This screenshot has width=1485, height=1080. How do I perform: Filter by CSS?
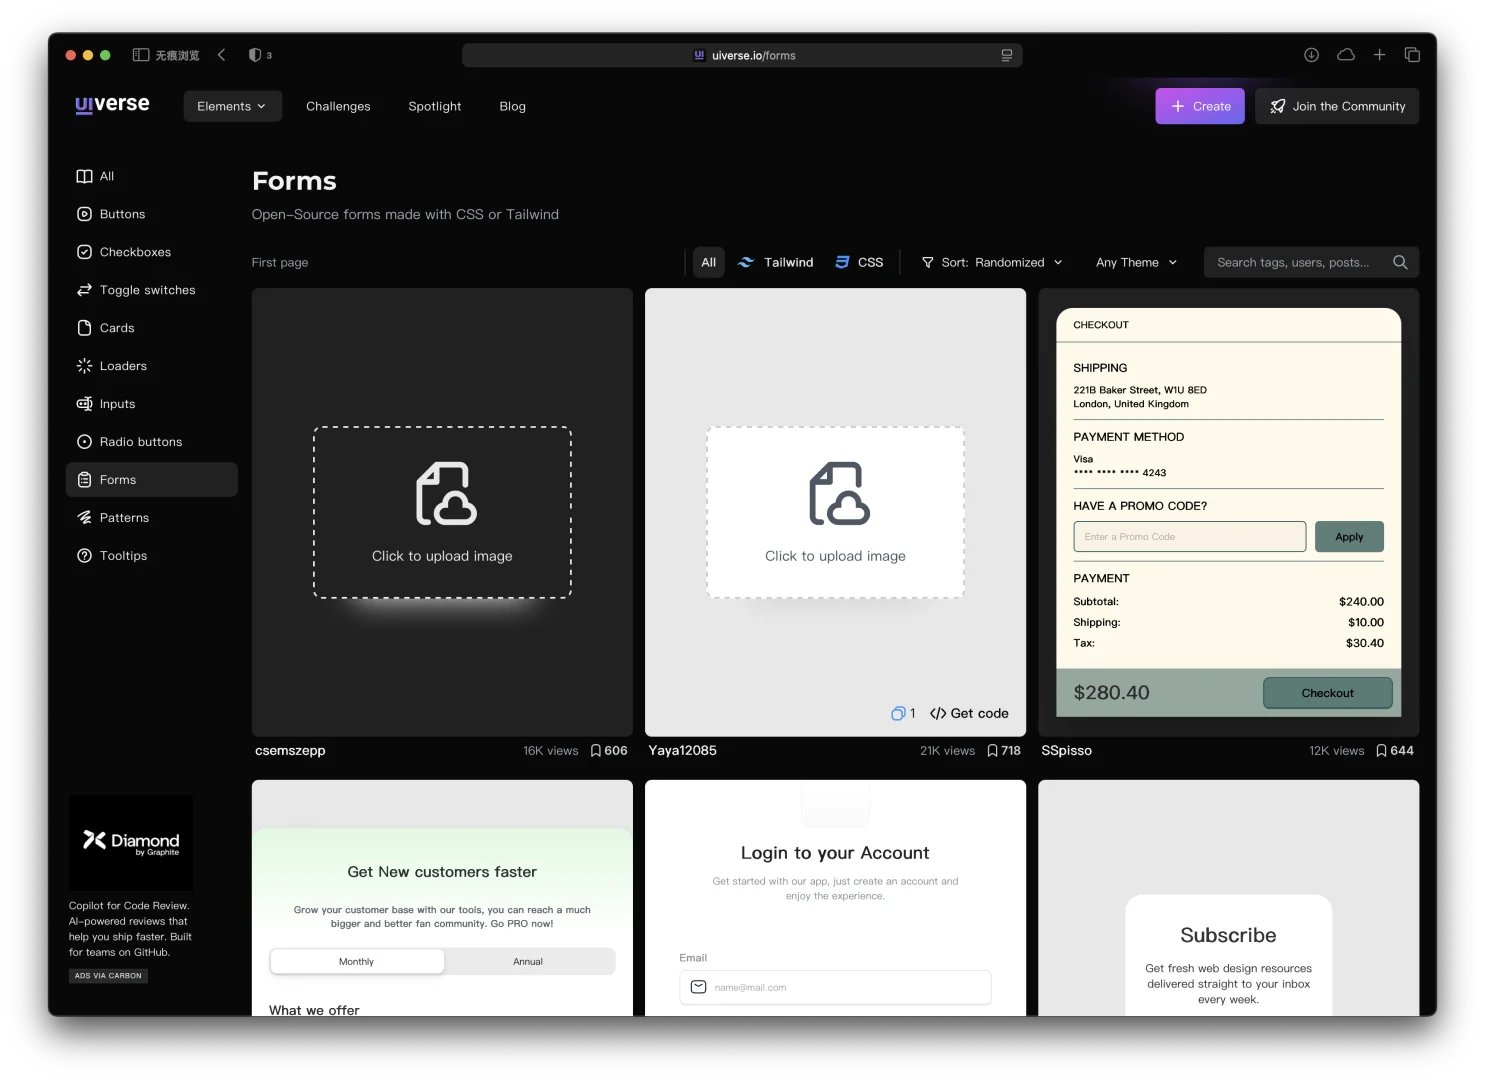coord(860,262)
